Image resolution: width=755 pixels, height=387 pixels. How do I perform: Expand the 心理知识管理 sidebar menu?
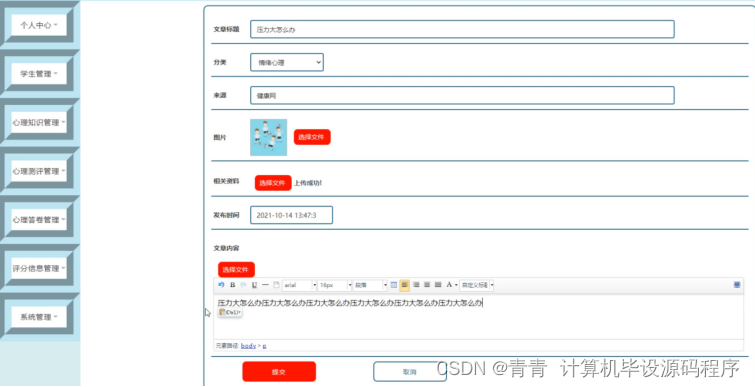coord(39,122)
